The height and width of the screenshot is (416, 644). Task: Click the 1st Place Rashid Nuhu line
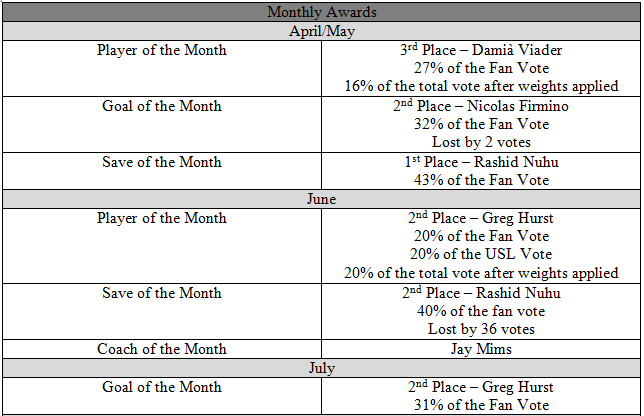click(x=481, y=162)
